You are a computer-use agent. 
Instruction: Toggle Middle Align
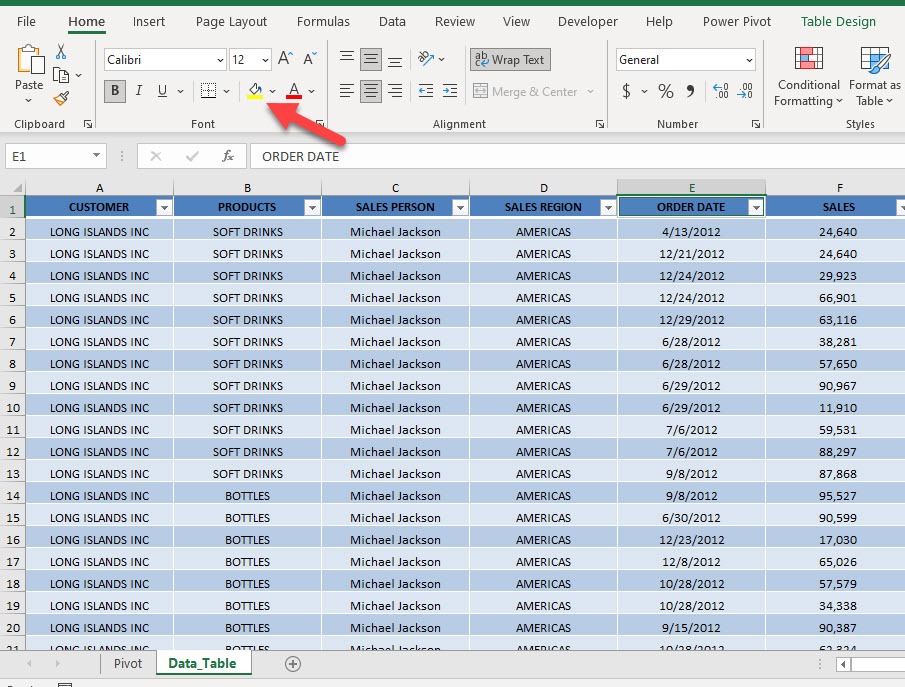pyautogui.click(x=371, y=59)
